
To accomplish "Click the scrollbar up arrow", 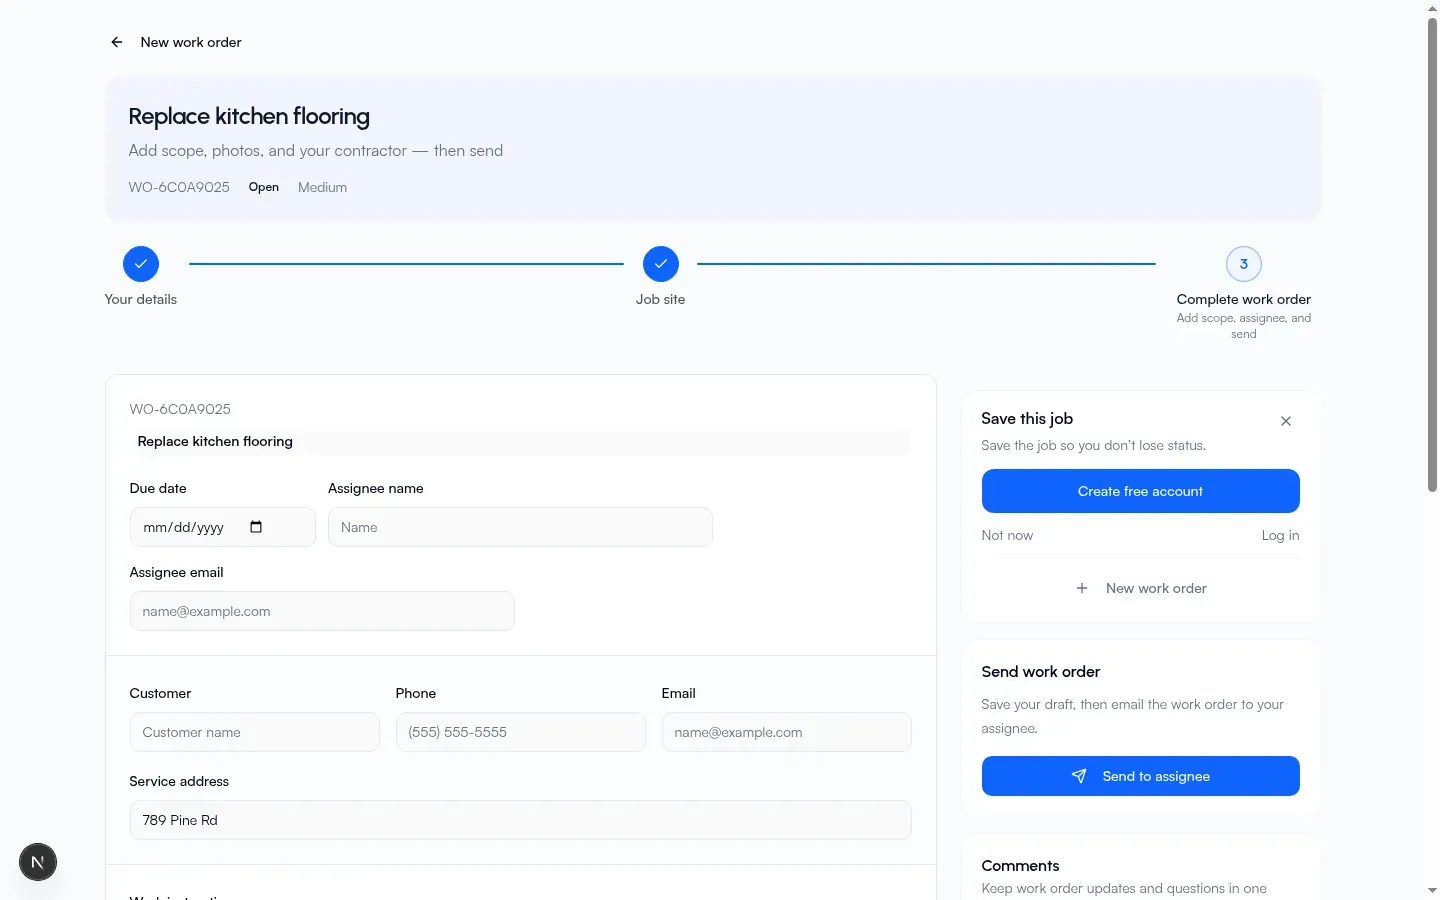I will tap(1432, 7).
